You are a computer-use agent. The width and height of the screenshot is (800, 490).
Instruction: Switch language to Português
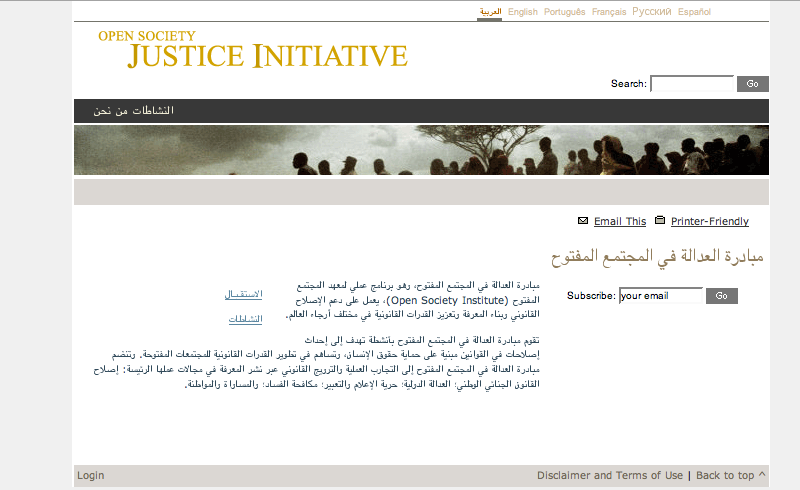pyautogui.click(x=565, y=12)
